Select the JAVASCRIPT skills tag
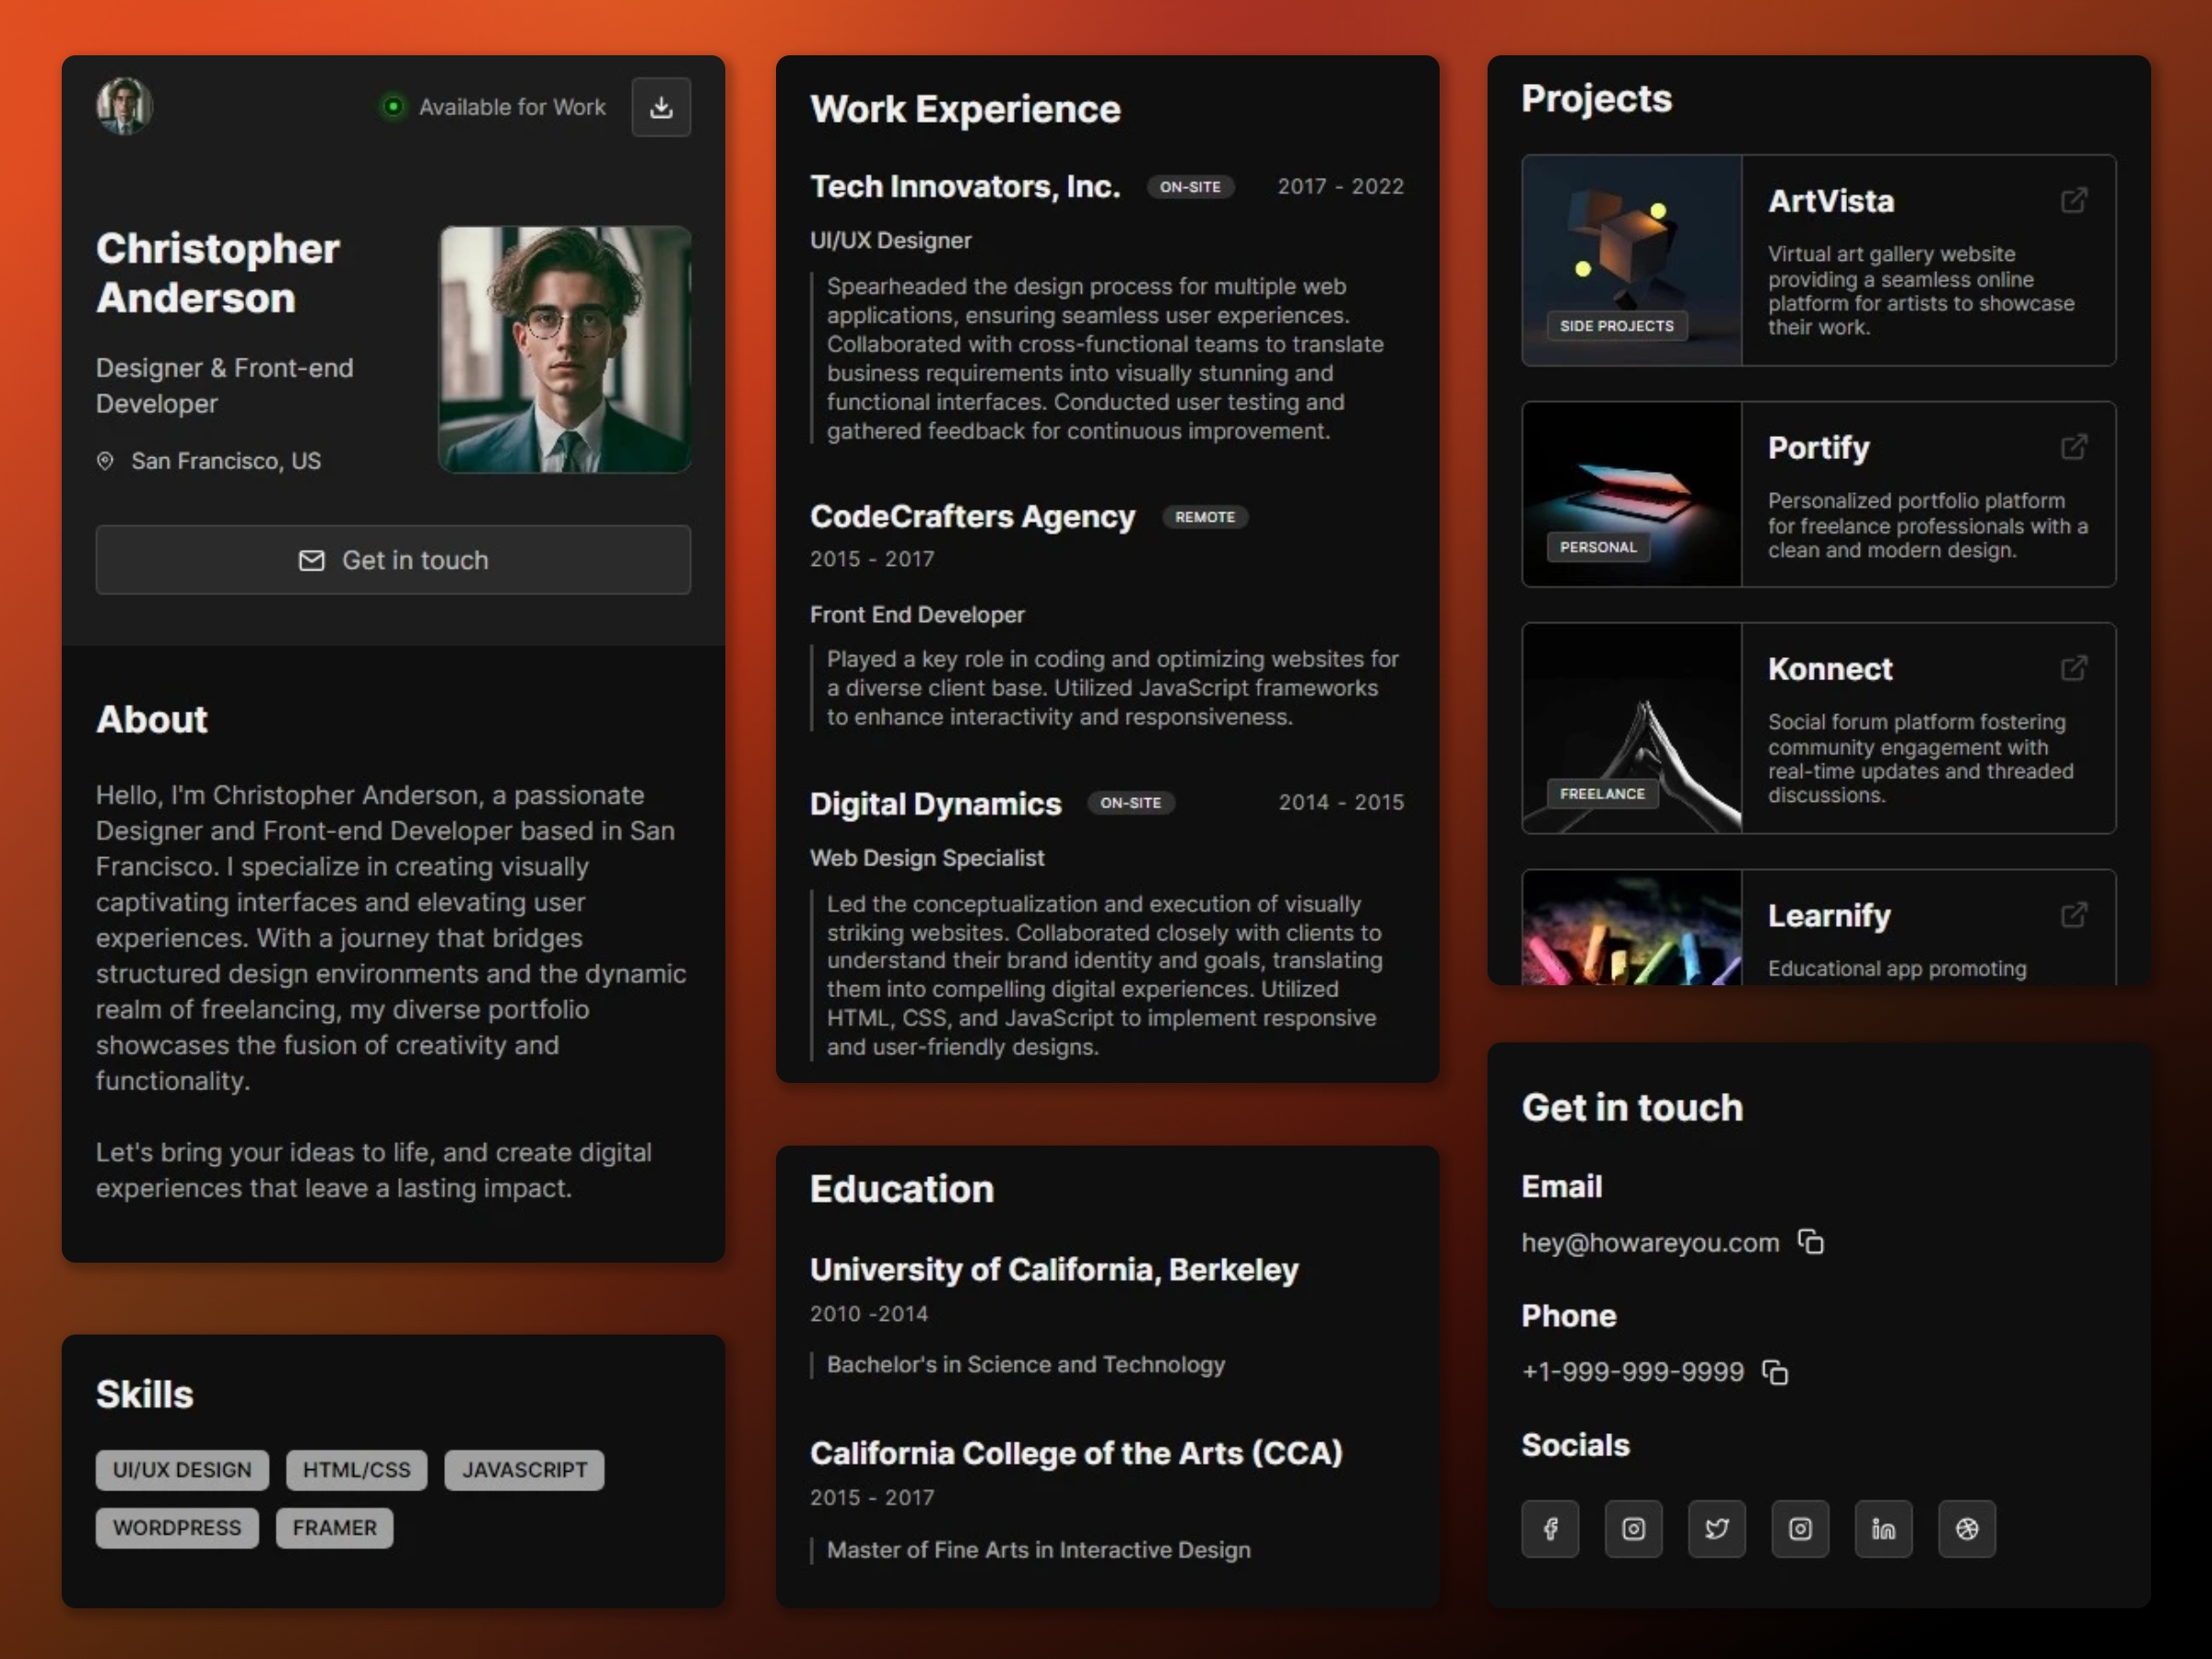 click(523, 1469)
